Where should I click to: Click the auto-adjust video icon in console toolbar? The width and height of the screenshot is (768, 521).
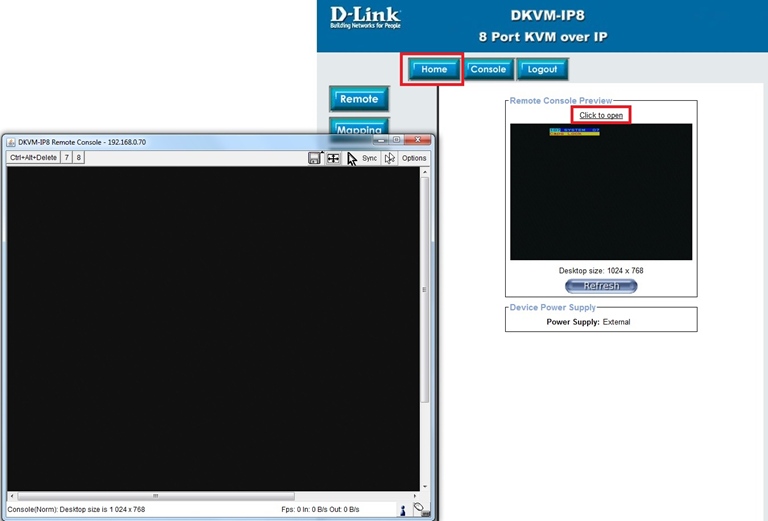pos(333,158)
